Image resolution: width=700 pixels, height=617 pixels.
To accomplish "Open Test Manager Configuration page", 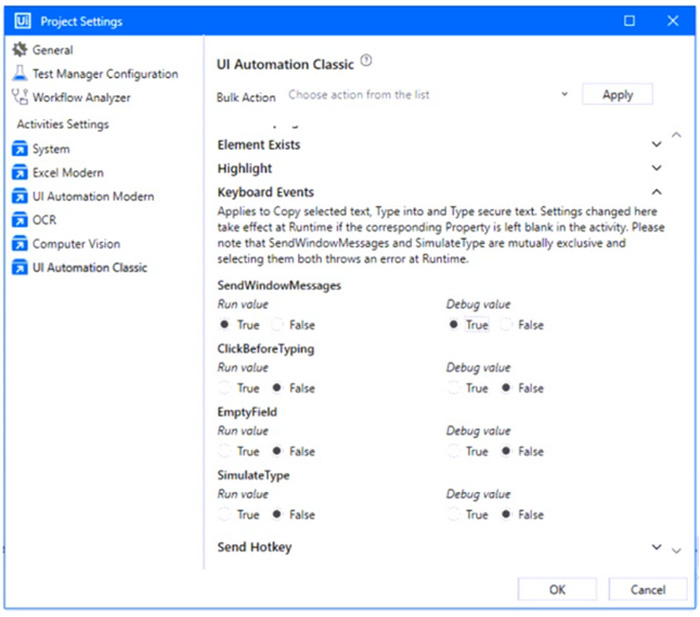I will tap(105, 74).
